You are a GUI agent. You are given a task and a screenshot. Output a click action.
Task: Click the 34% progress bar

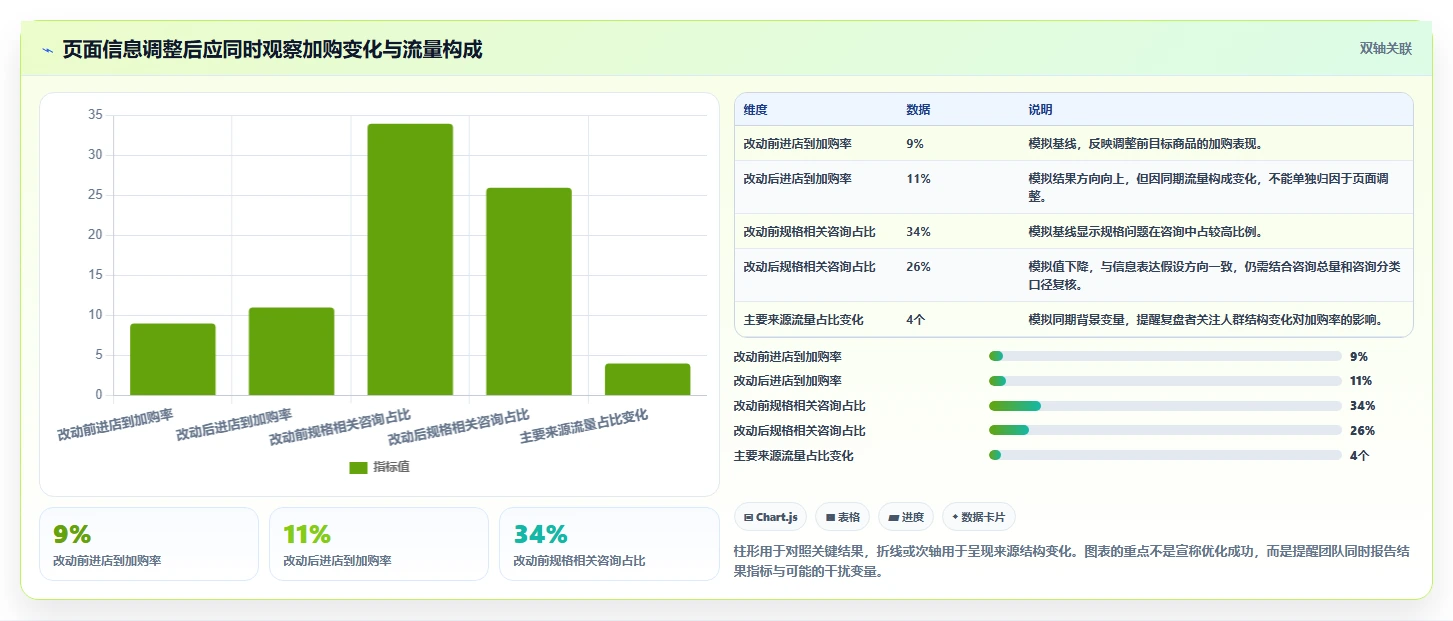point(1165,406)
